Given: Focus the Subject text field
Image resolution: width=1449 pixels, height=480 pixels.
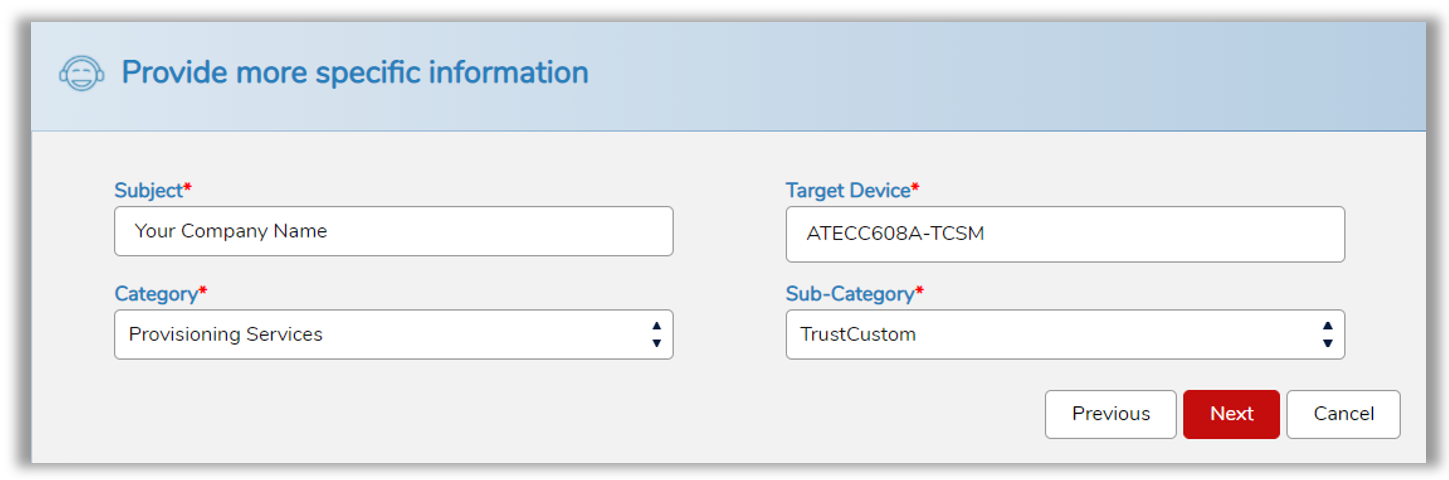Looking at the screenshot, I should coord(393,231).
